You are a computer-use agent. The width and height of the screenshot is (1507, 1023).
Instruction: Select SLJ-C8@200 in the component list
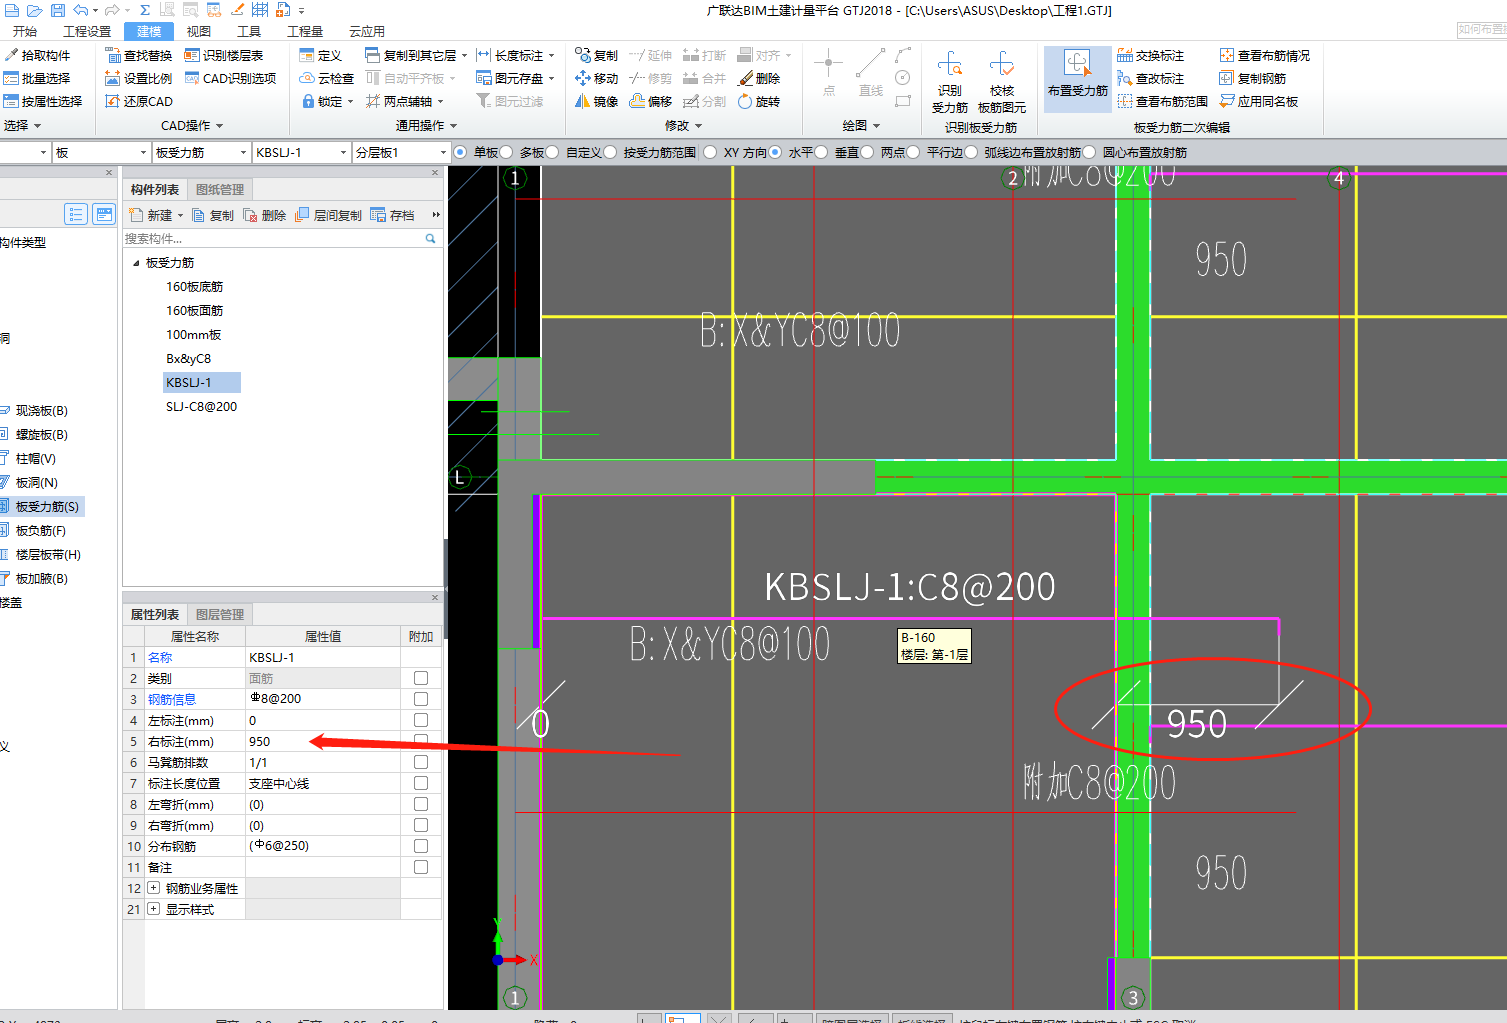(201, 407)
